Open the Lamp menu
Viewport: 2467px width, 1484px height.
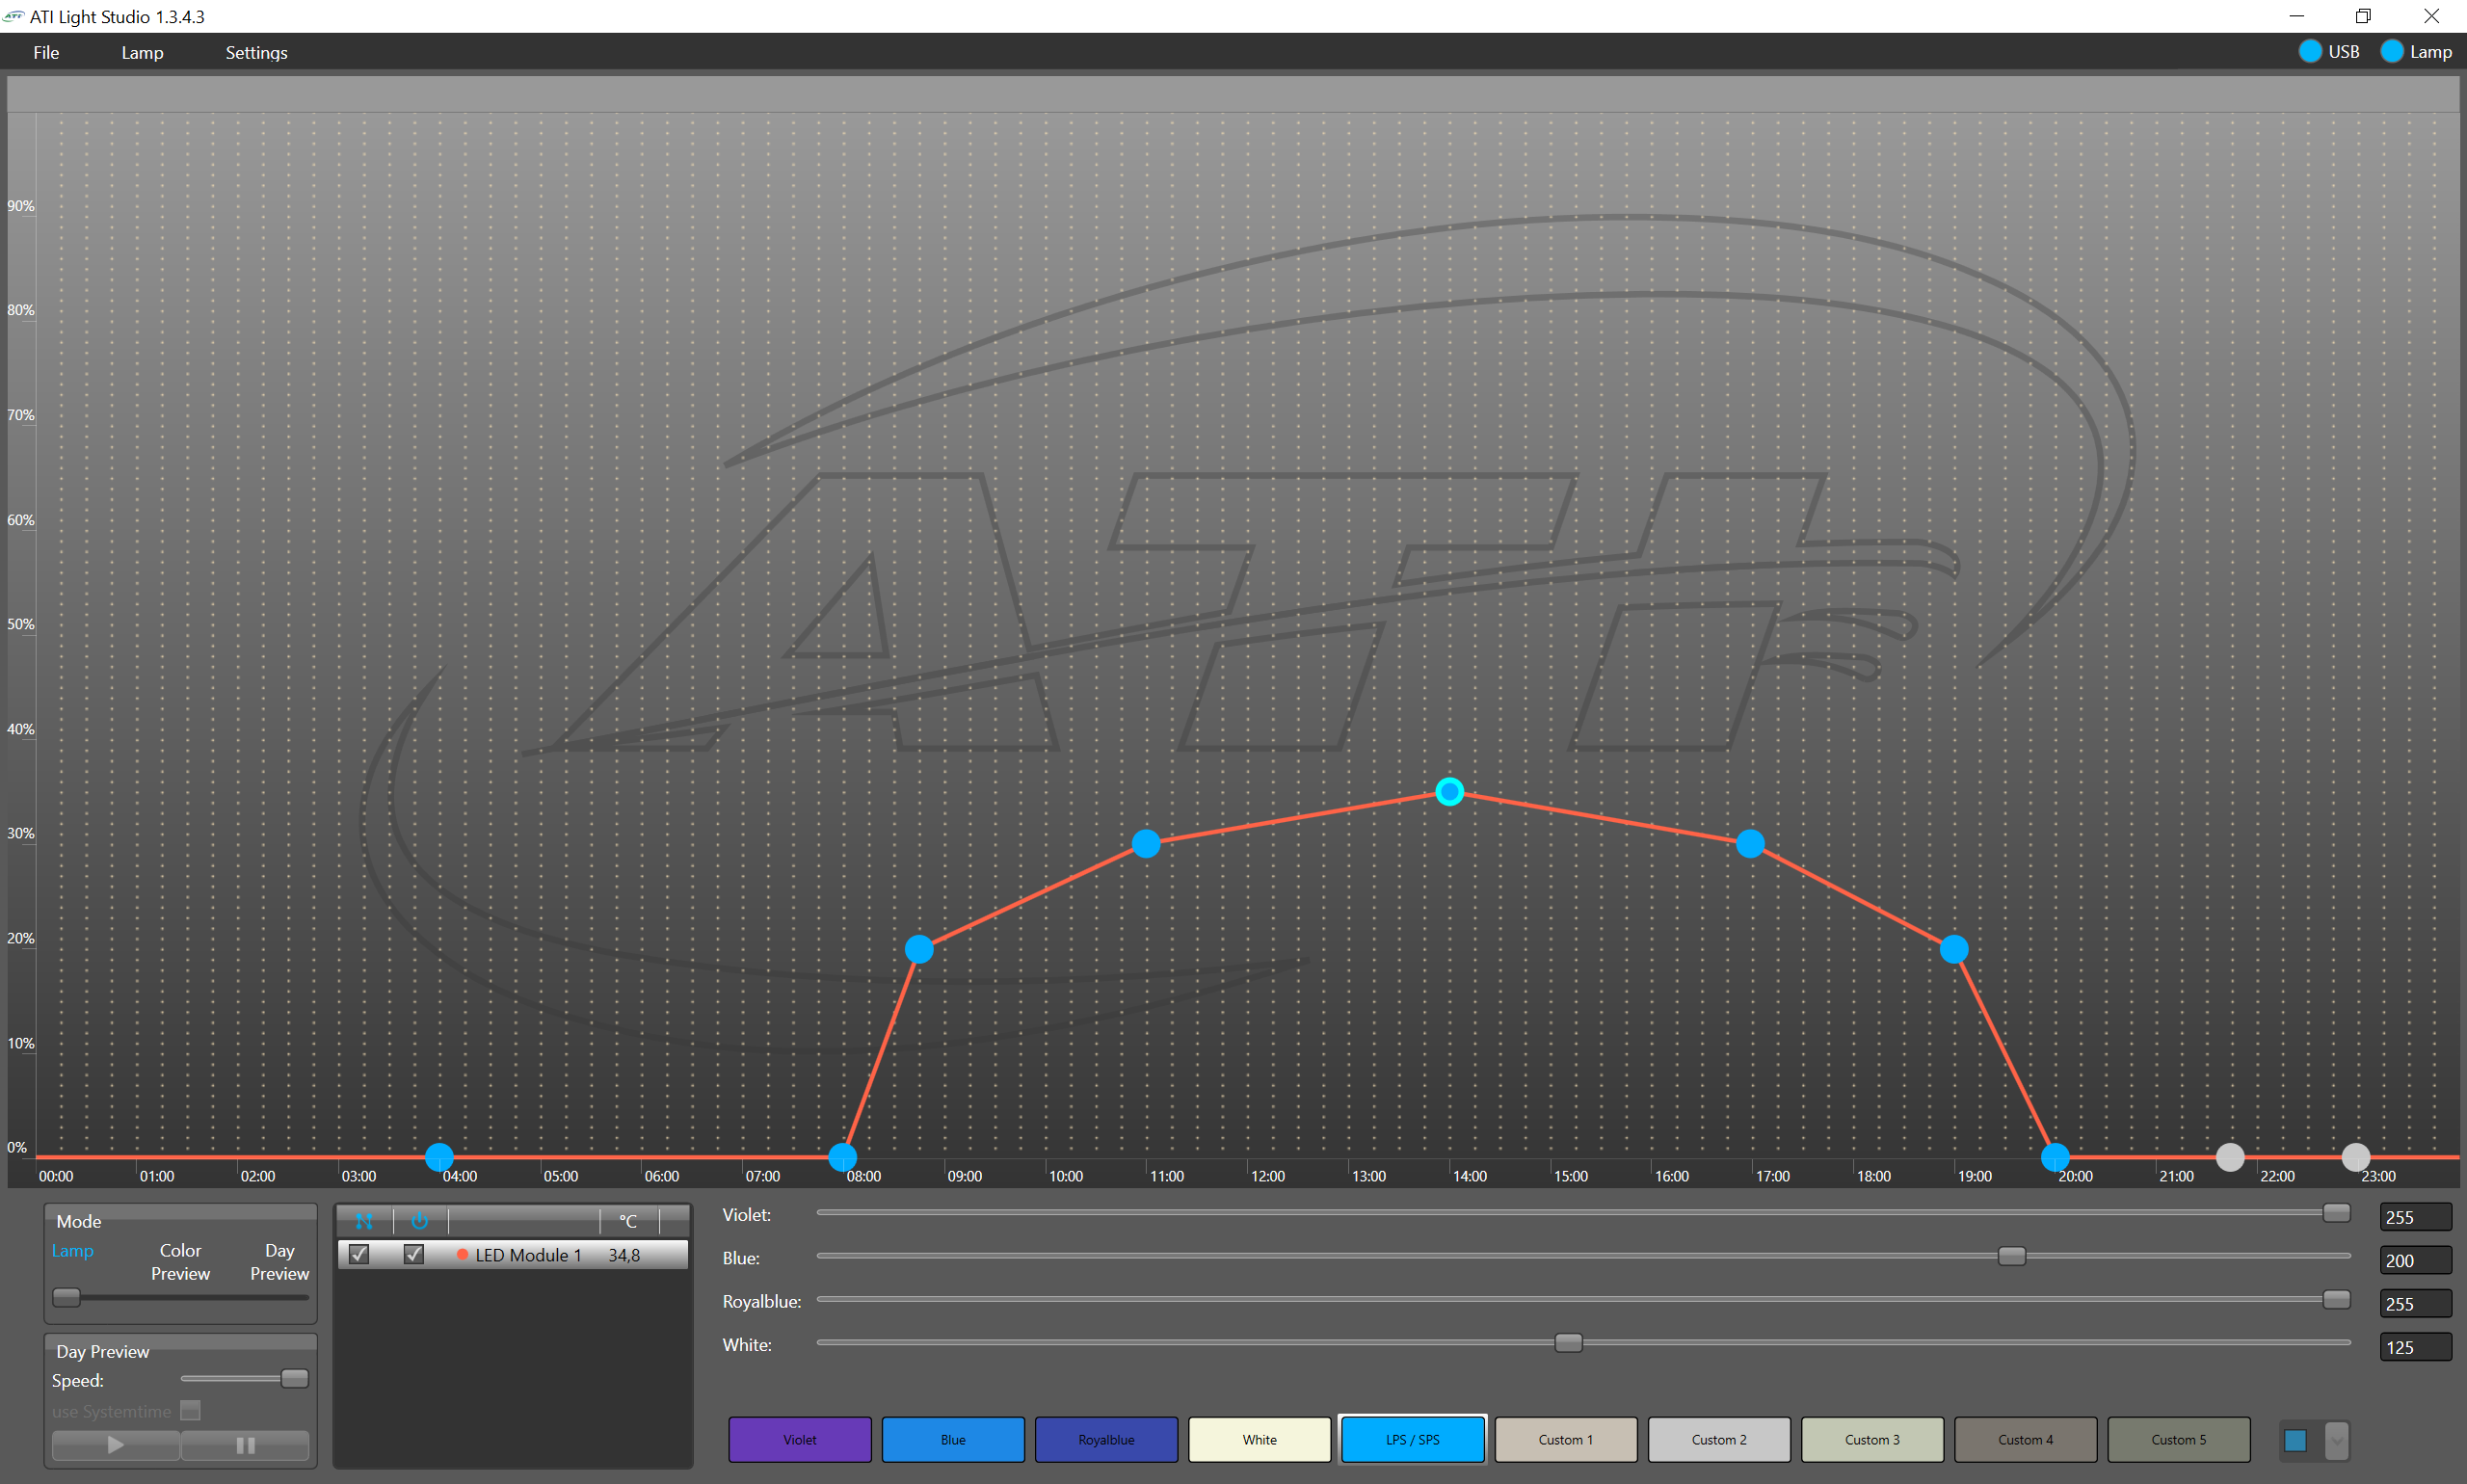coord(142,52)
